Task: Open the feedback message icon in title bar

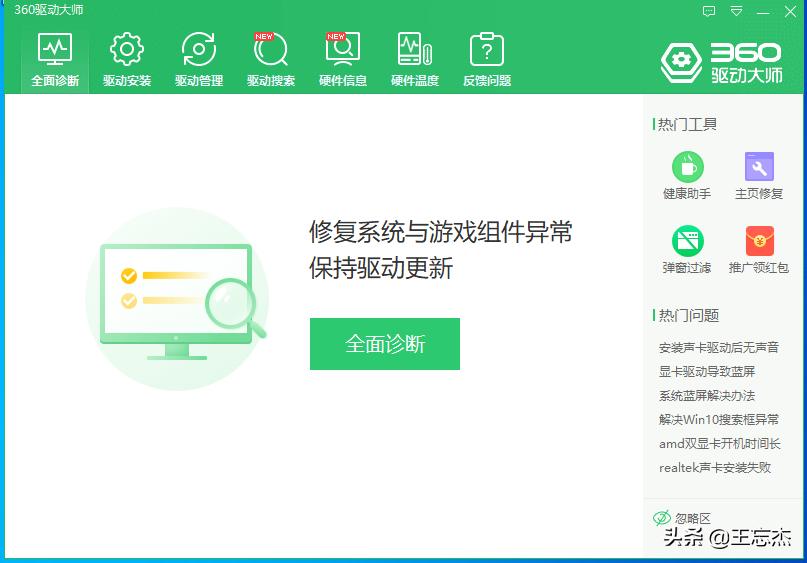Action: pos(709,11)
